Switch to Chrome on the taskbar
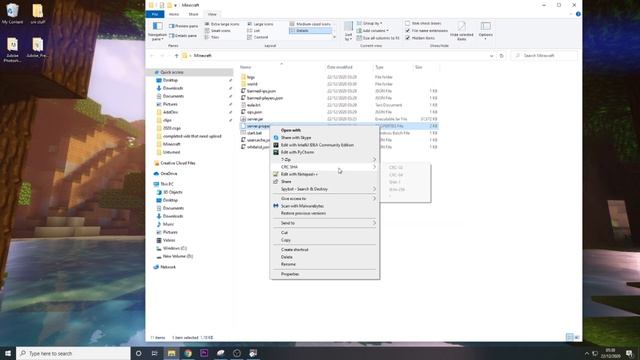Screen dimensions: 640x360 click(188, 353)
